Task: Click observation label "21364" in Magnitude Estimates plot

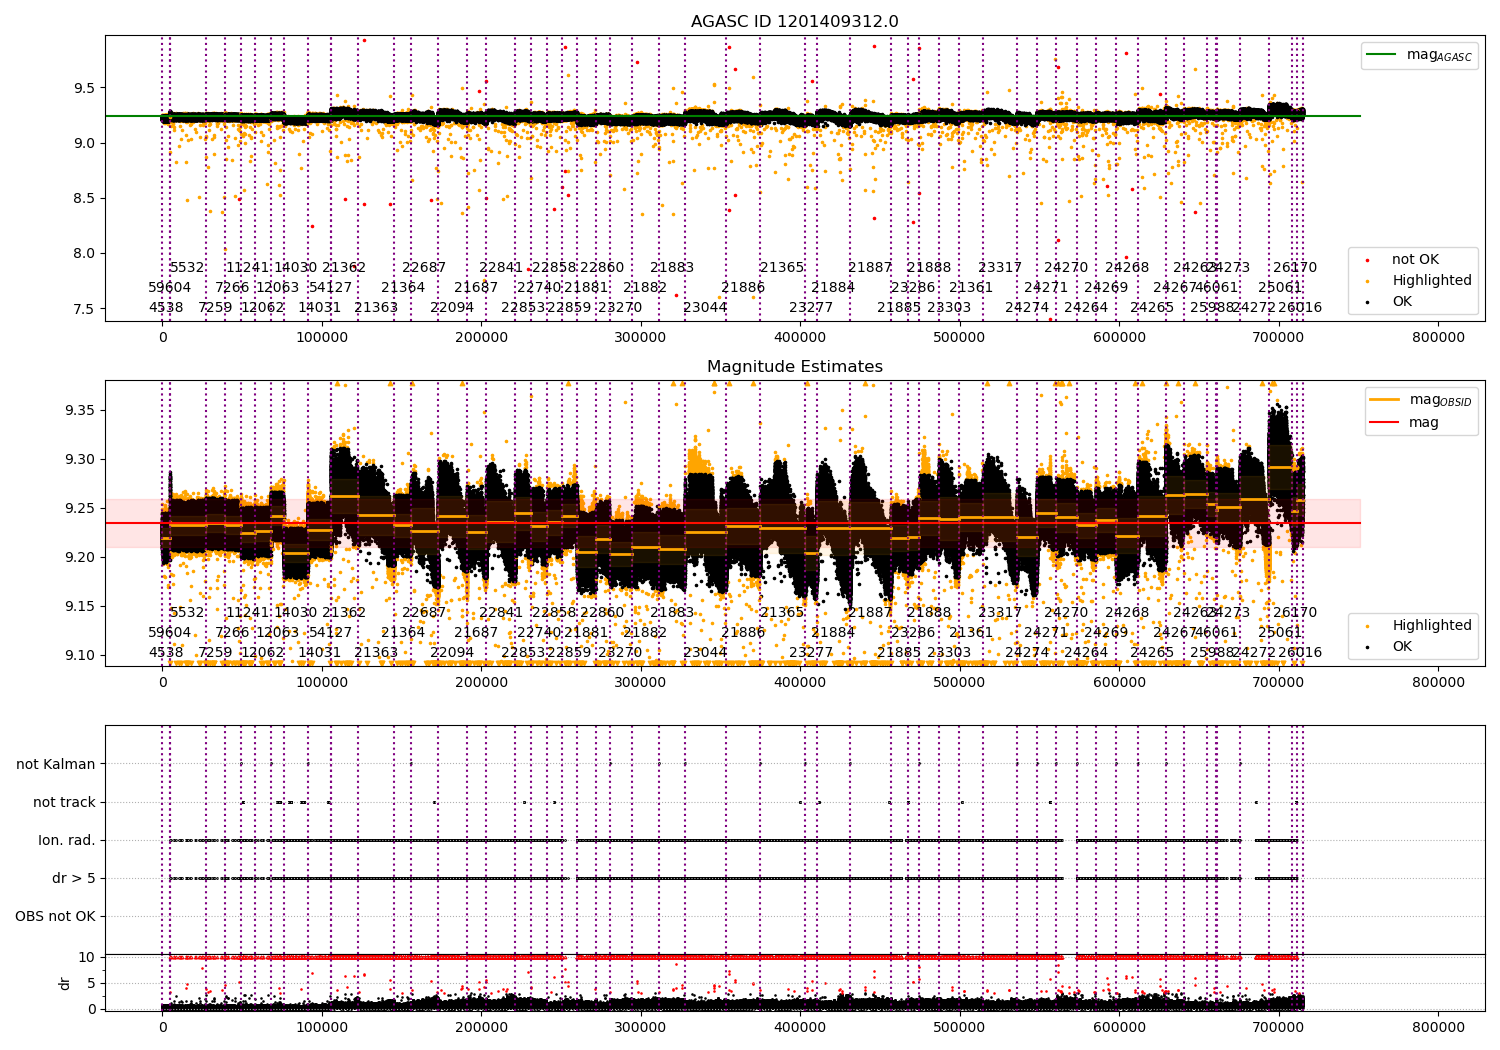Action: tap(403, 633)
